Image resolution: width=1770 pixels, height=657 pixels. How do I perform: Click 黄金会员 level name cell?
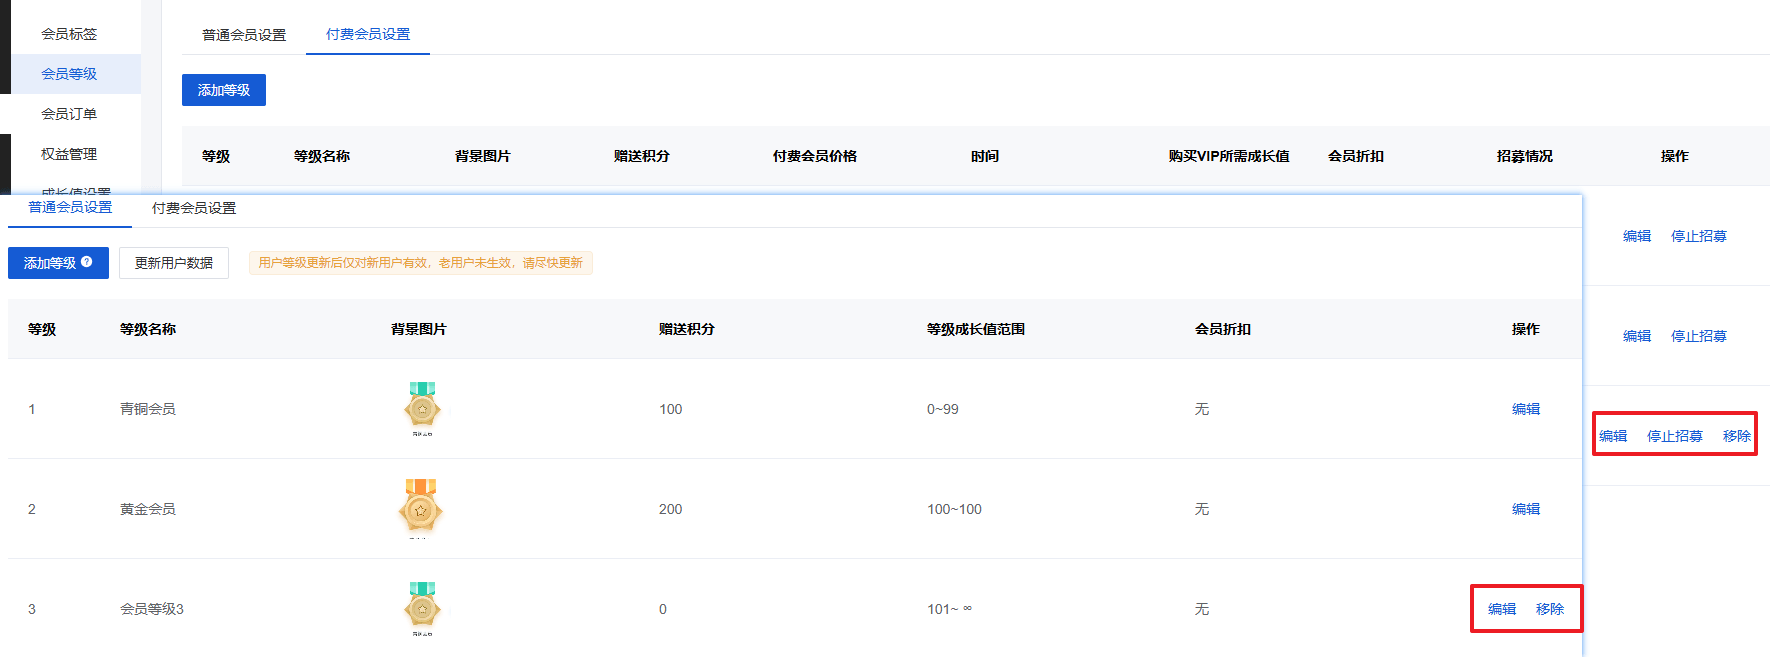[x=148, y=509]
